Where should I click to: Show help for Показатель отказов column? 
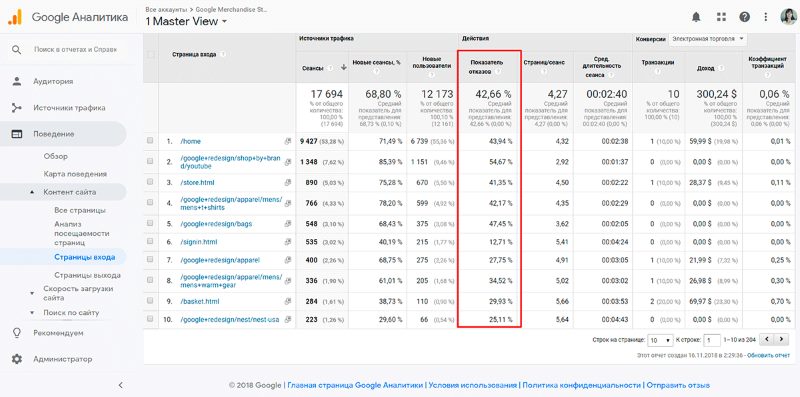(x=498, y=72)
